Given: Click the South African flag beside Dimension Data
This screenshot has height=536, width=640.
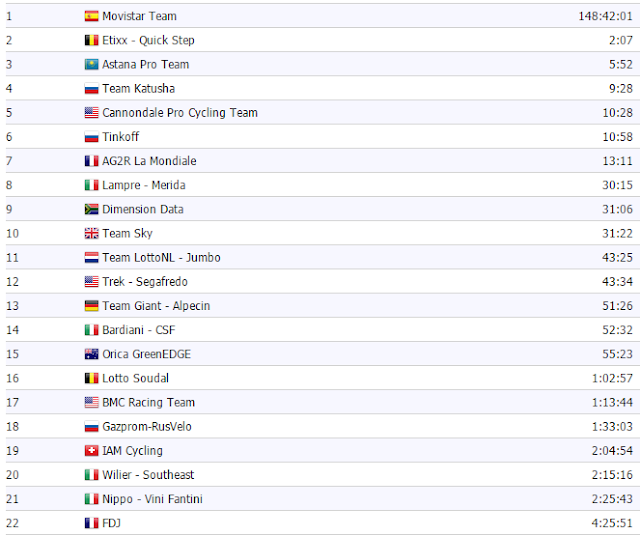Looking at the screenshot, I should pos(91,209).
